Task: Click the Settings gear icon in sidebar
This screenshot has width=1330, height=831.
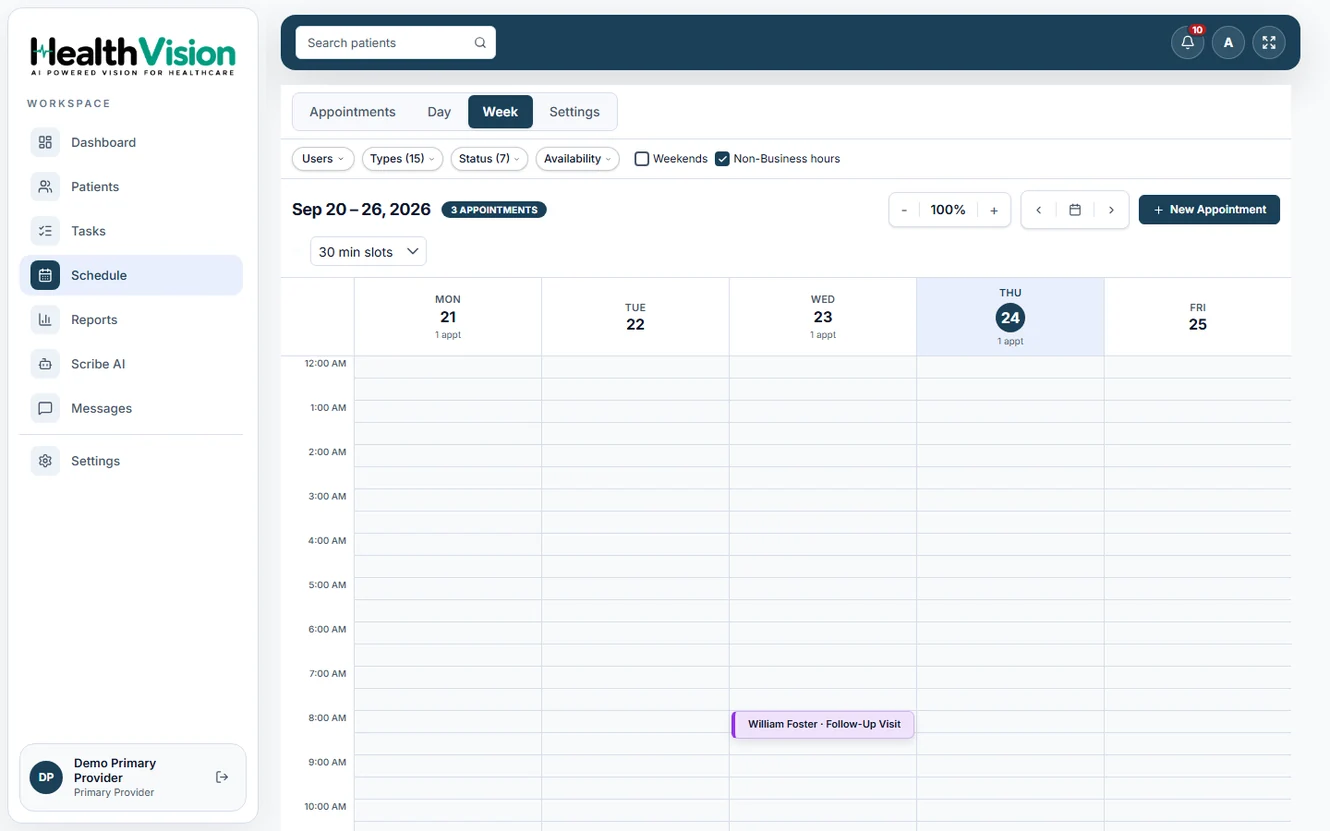Action: pyautogui.click(x=45, y=461)
